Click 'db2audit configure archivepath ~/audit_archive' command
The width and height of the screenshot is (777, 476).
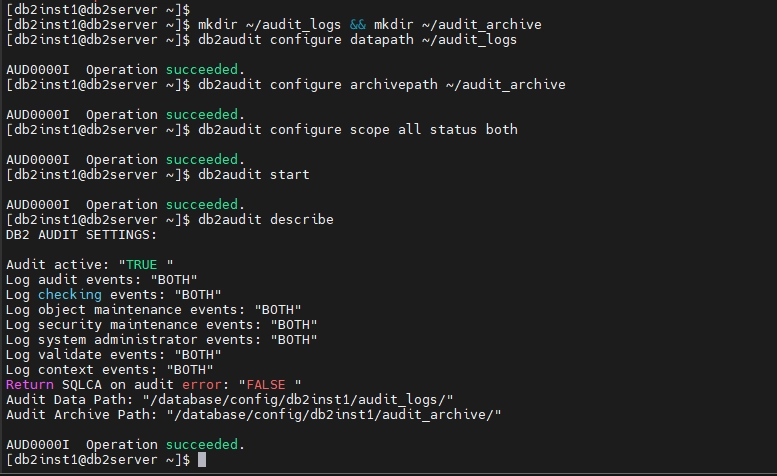point(382,85)
